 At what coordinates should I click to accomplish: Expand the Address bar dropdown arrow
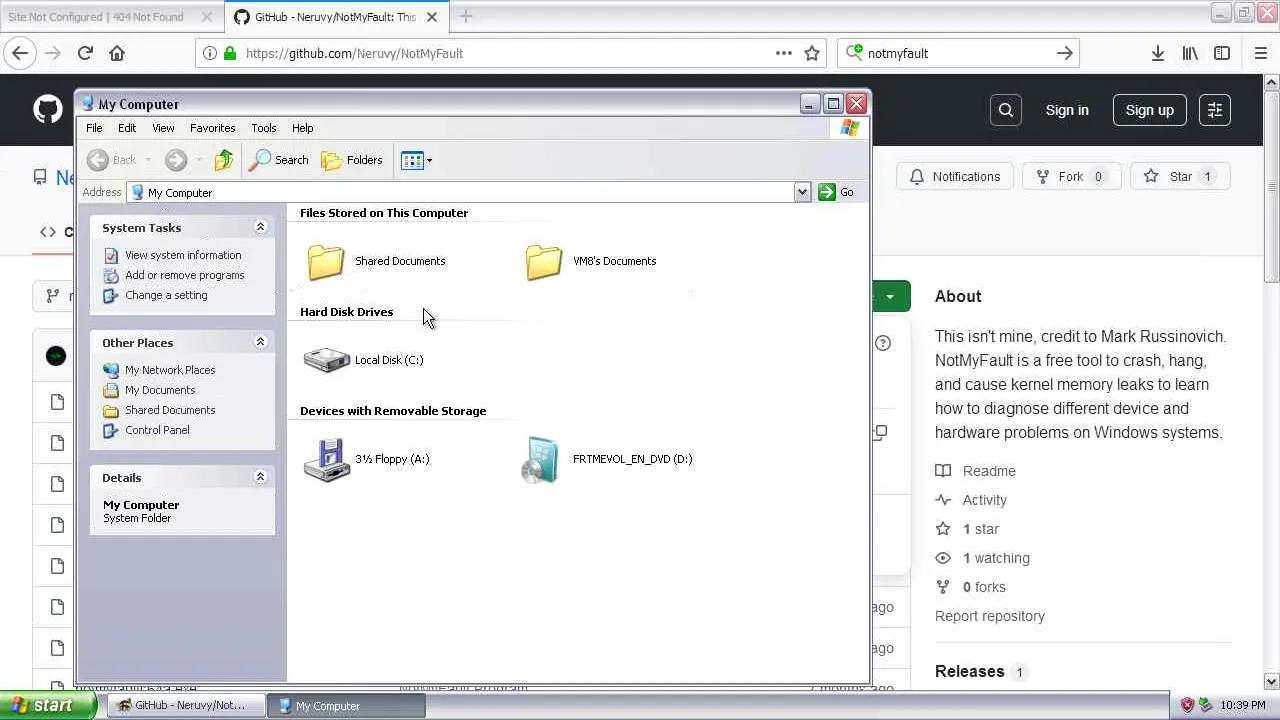pos(802,192)
